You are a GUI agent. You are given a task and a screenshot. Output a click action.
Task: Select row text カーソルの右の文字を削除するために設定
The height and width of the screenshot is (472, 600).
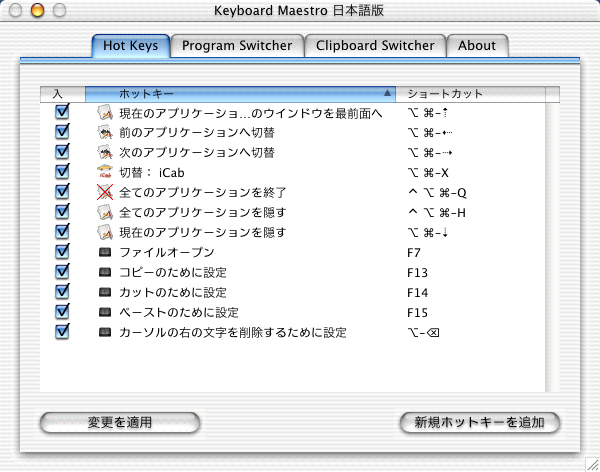(x=233, y=332)
